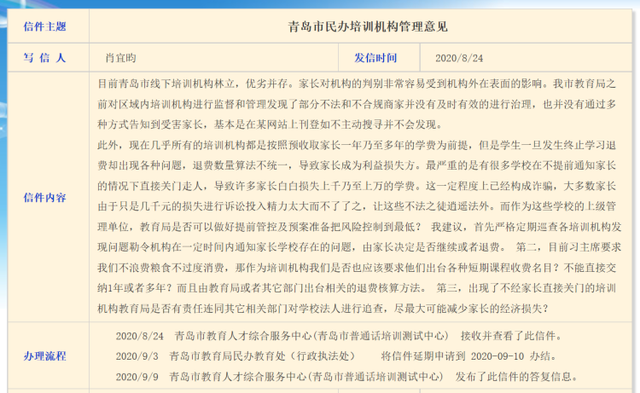Click the line starting 前对区域内培训机构进行监督

356,104
